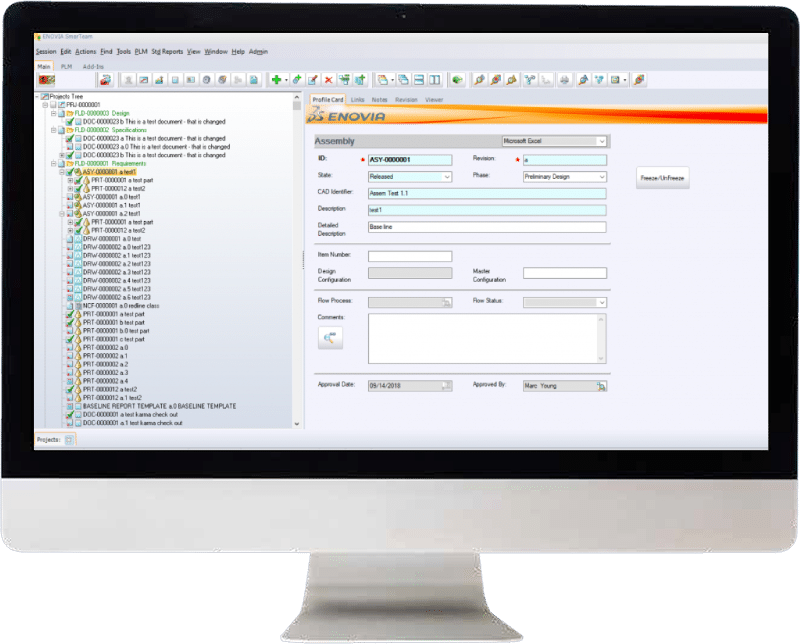This screenshot has height=644, width=800.
Task: Click the printer icon in the toolbar
Action: [564, 78]
